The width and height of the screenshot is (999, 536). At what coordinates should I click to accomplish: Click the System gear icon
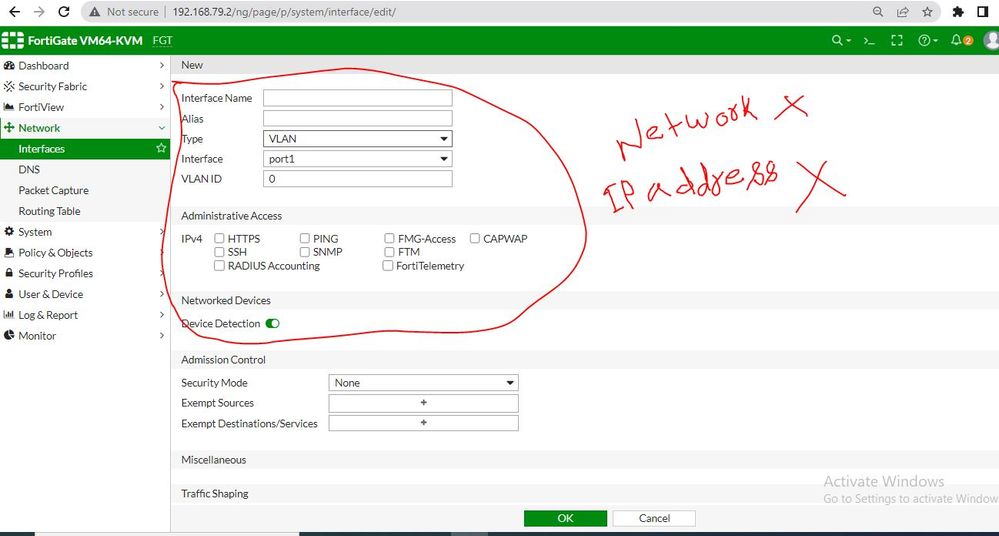(9, 232)
